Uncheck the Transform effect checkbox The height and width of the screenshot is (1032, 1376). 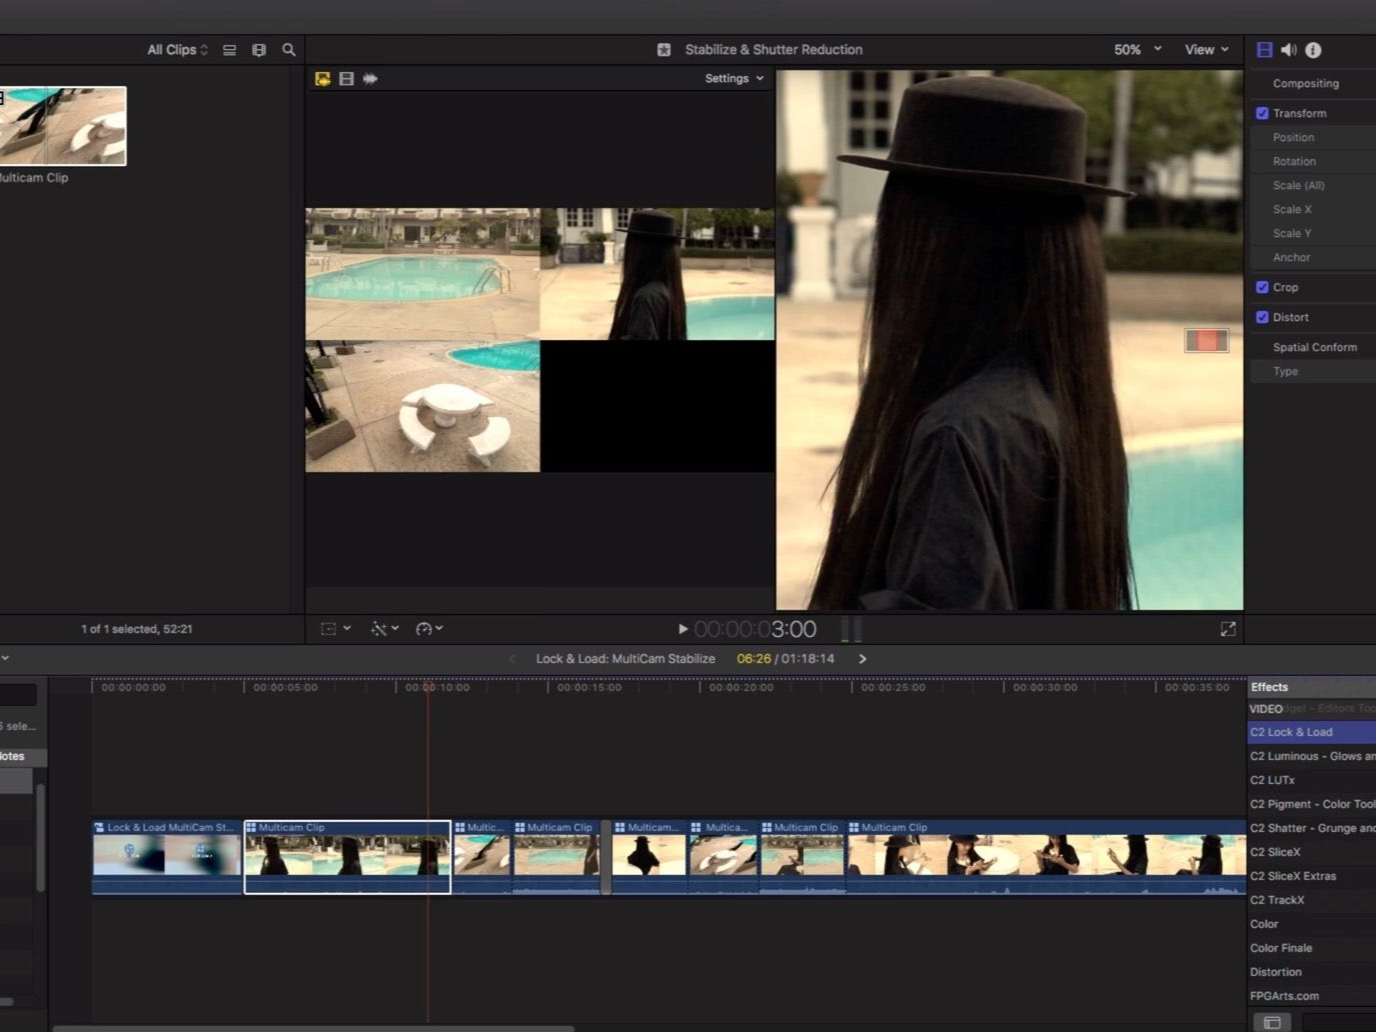pyautogui.click(x=1262, y=113)
